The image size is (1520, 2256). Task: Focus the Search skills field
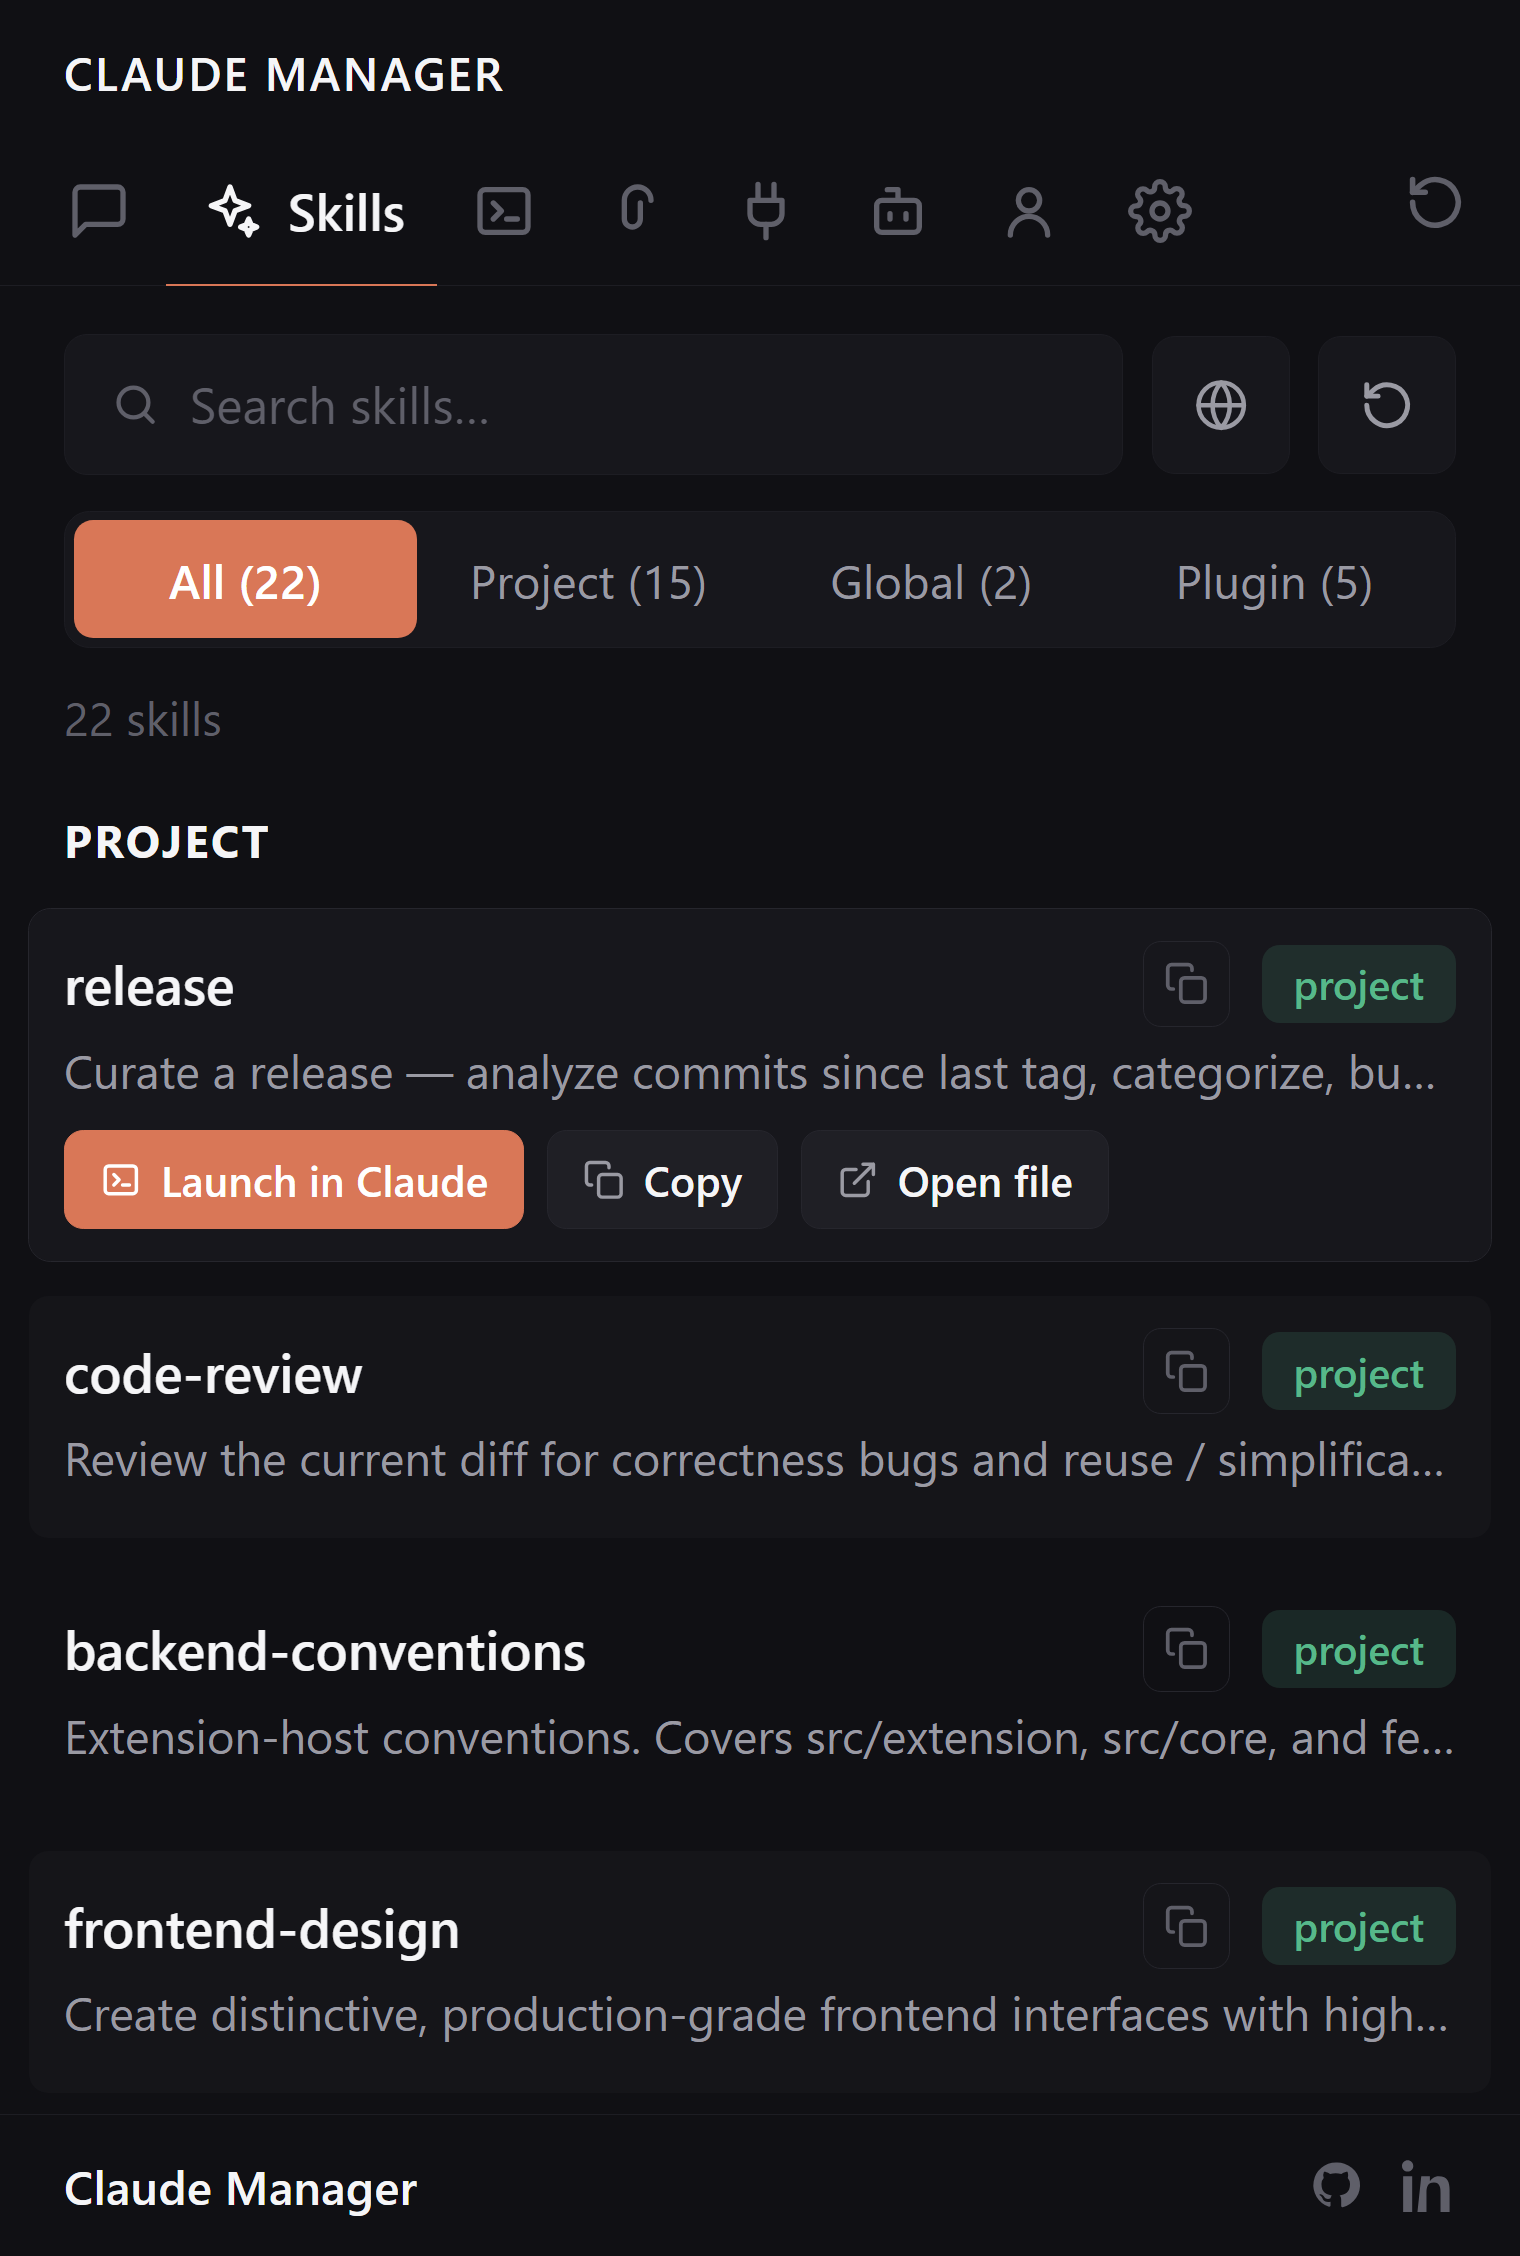pyautogui.click(x=594, y=406)
